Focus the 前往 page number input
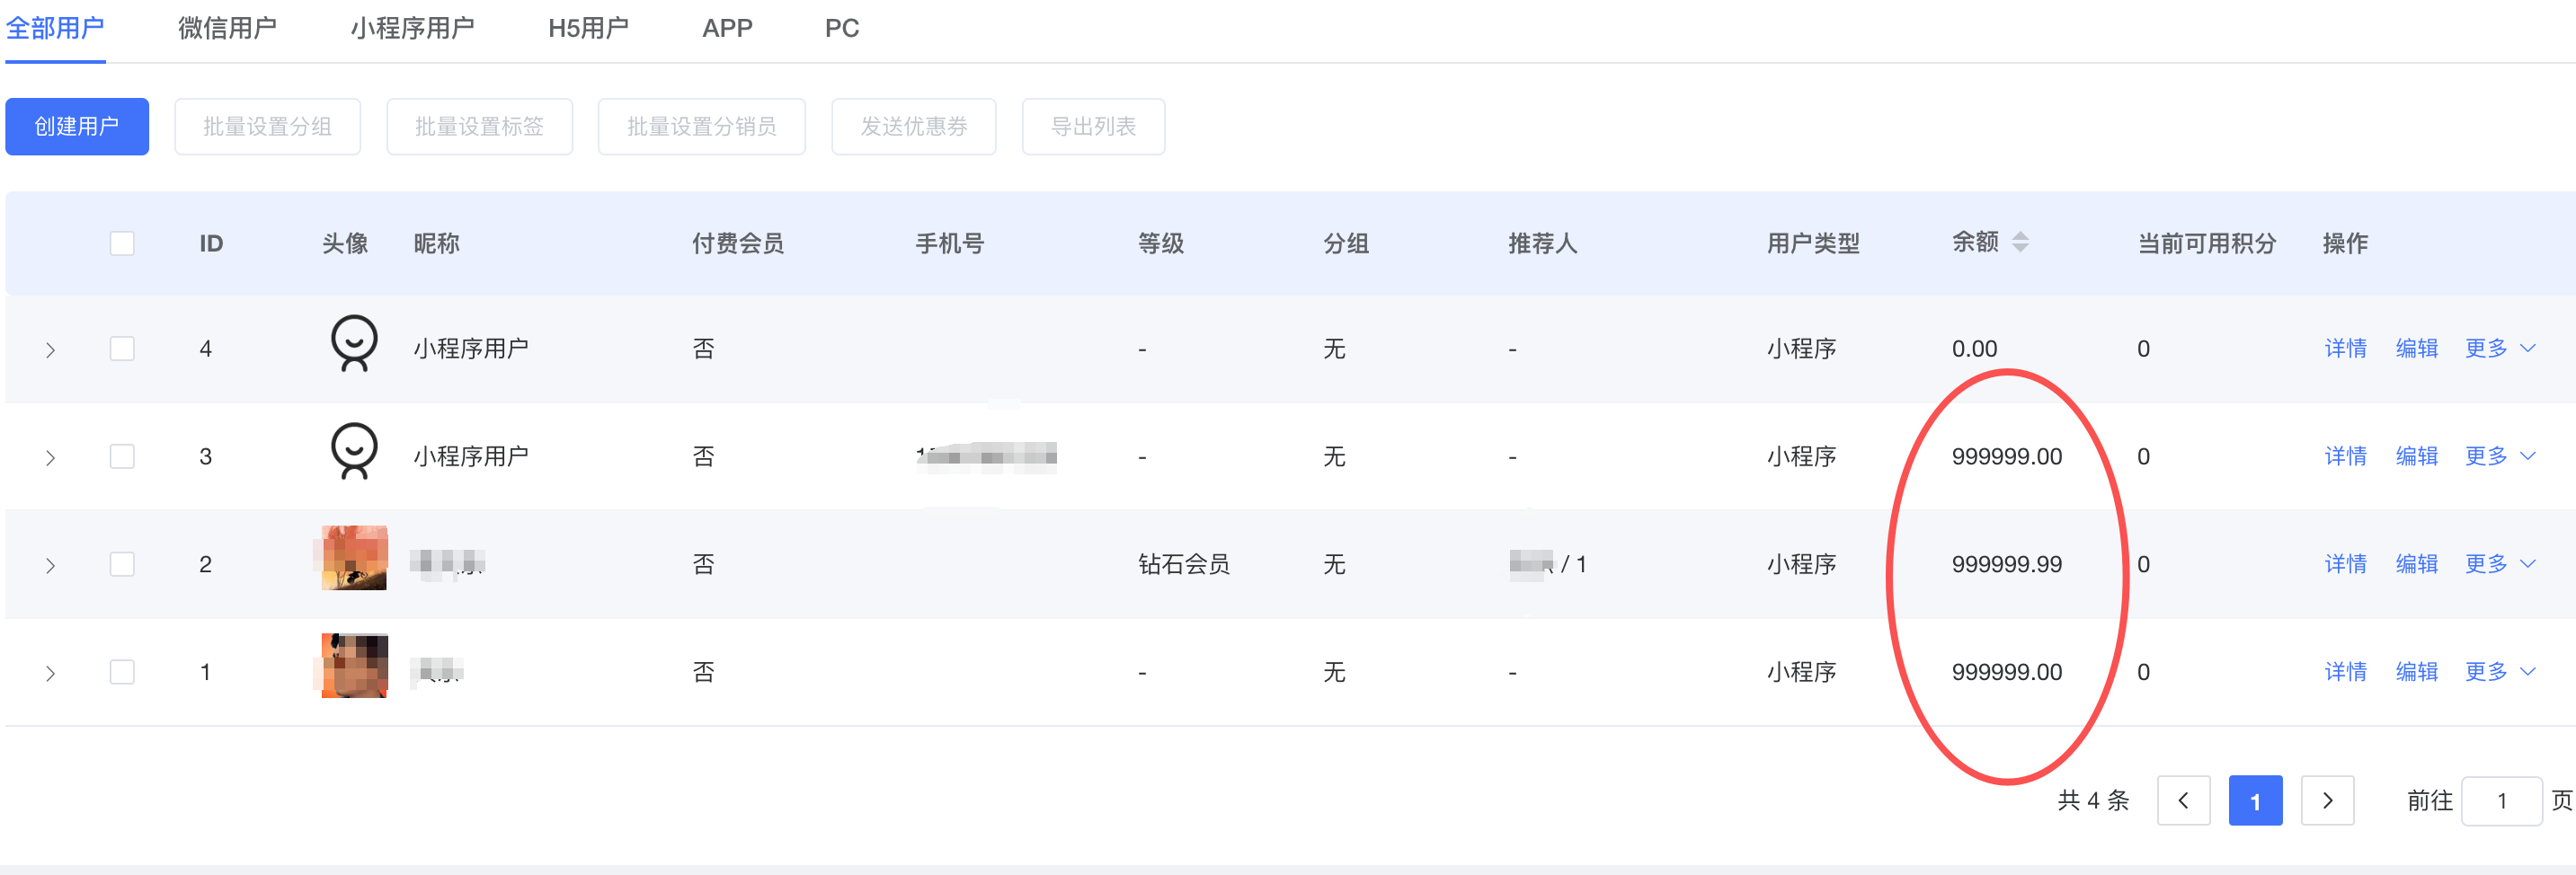This screenshot has width=2576, height=875. coord(2500,800)
